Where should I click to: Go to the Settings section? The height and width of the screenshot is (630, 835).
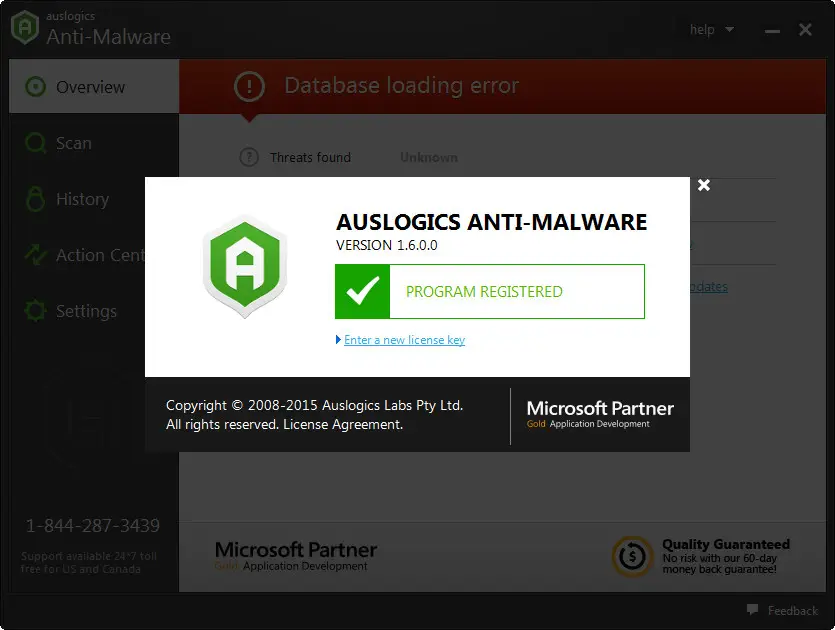[86, 311]
